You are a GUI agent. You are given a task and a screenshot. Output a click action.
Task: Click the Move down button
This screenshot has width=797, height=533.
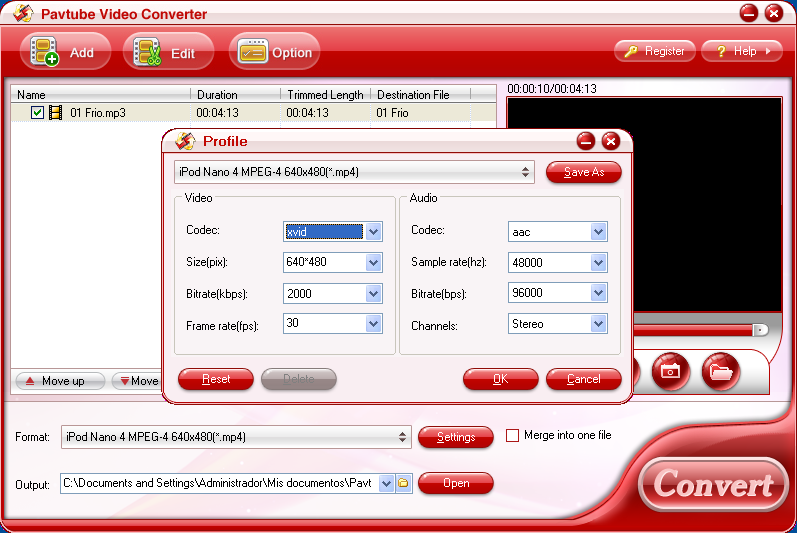tap(136, 381)
